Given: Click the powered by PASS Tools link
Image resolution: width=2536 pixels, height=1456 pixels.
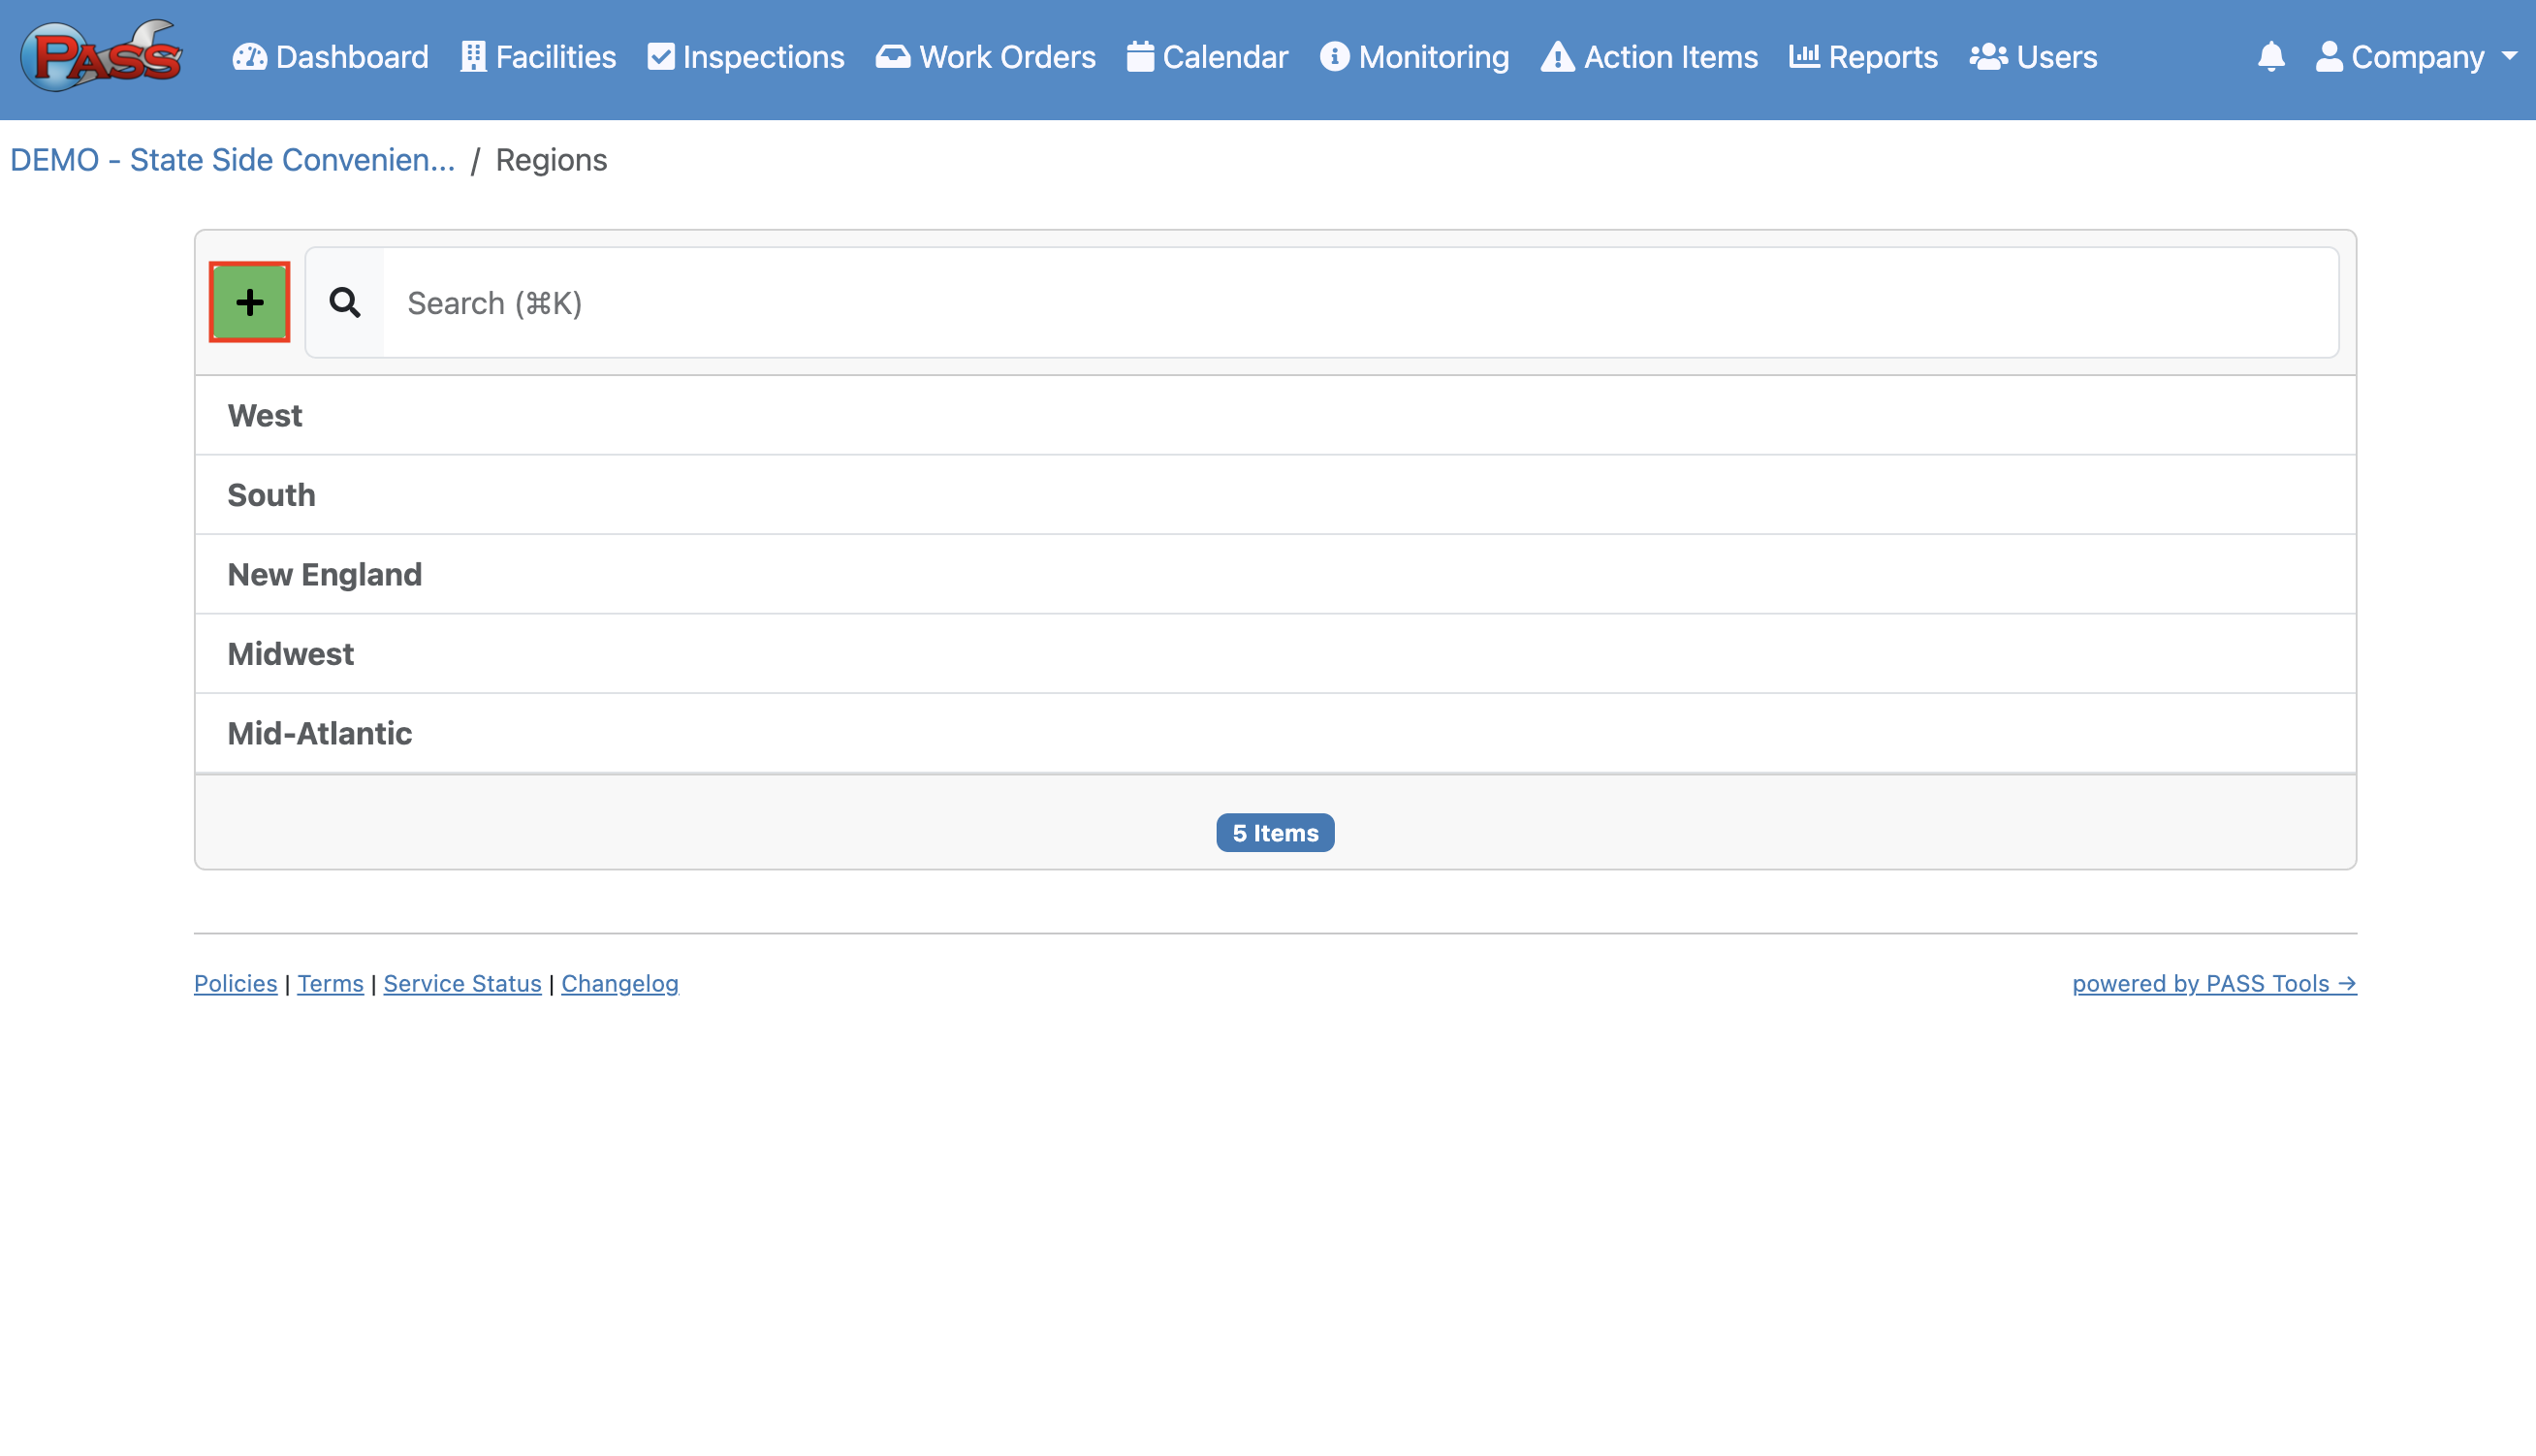Looking at the screenshot, I should [2213, 983].
